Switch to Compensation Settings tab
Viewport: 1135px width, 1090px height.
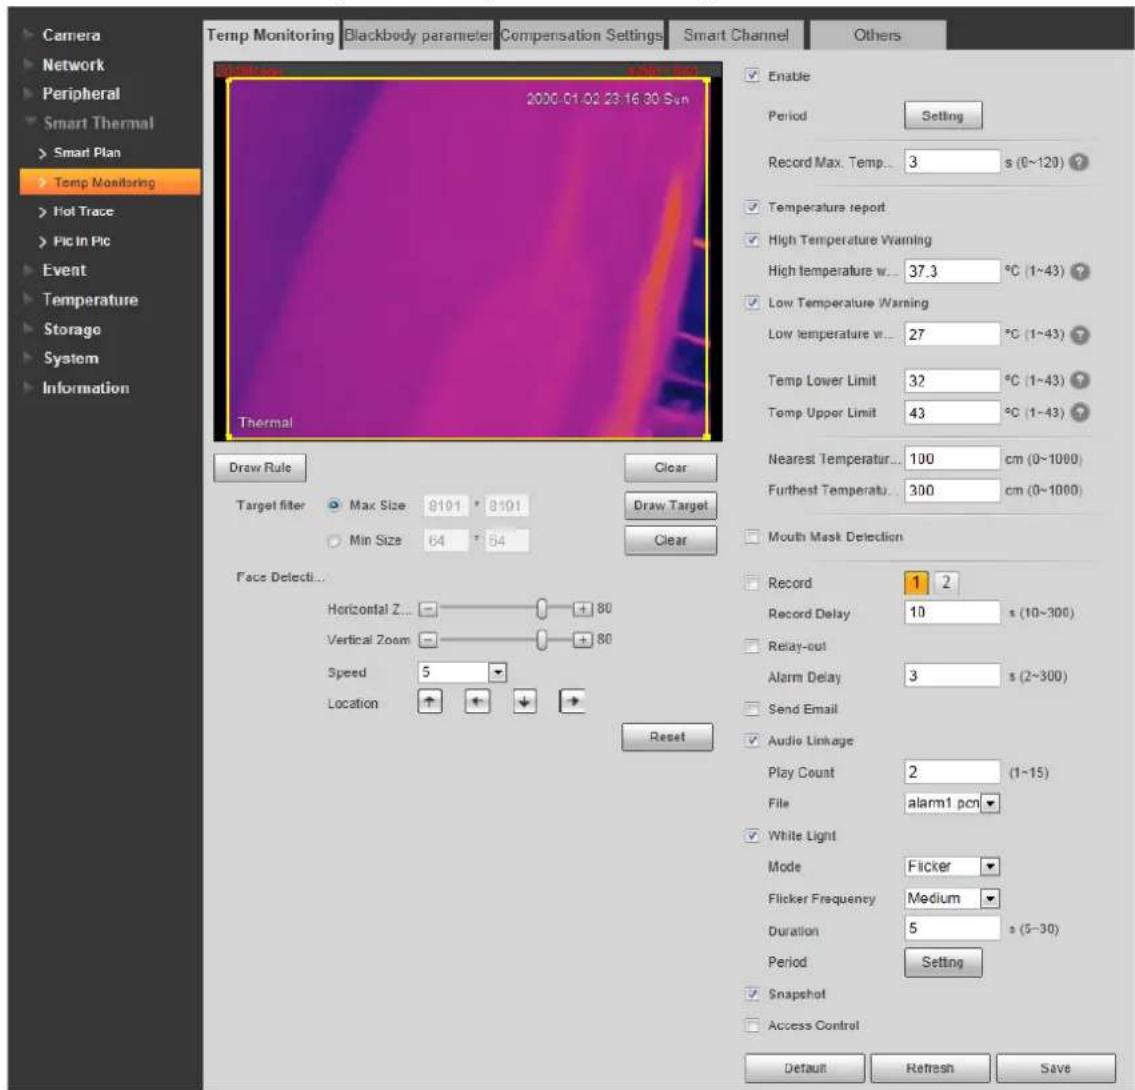[581, 35]
